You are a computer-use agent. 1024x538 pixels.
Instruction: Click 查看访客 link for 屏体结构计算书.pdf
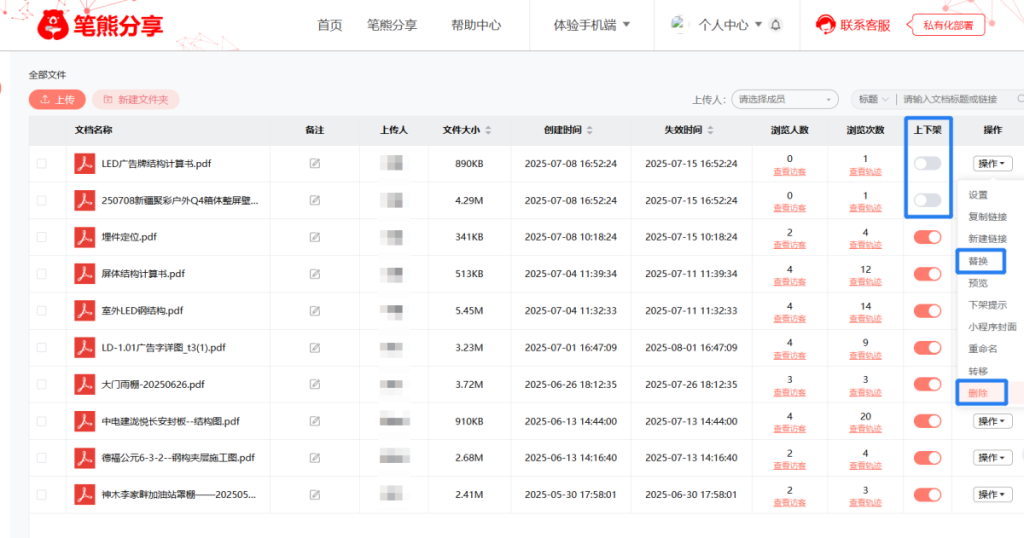[790, 282]
